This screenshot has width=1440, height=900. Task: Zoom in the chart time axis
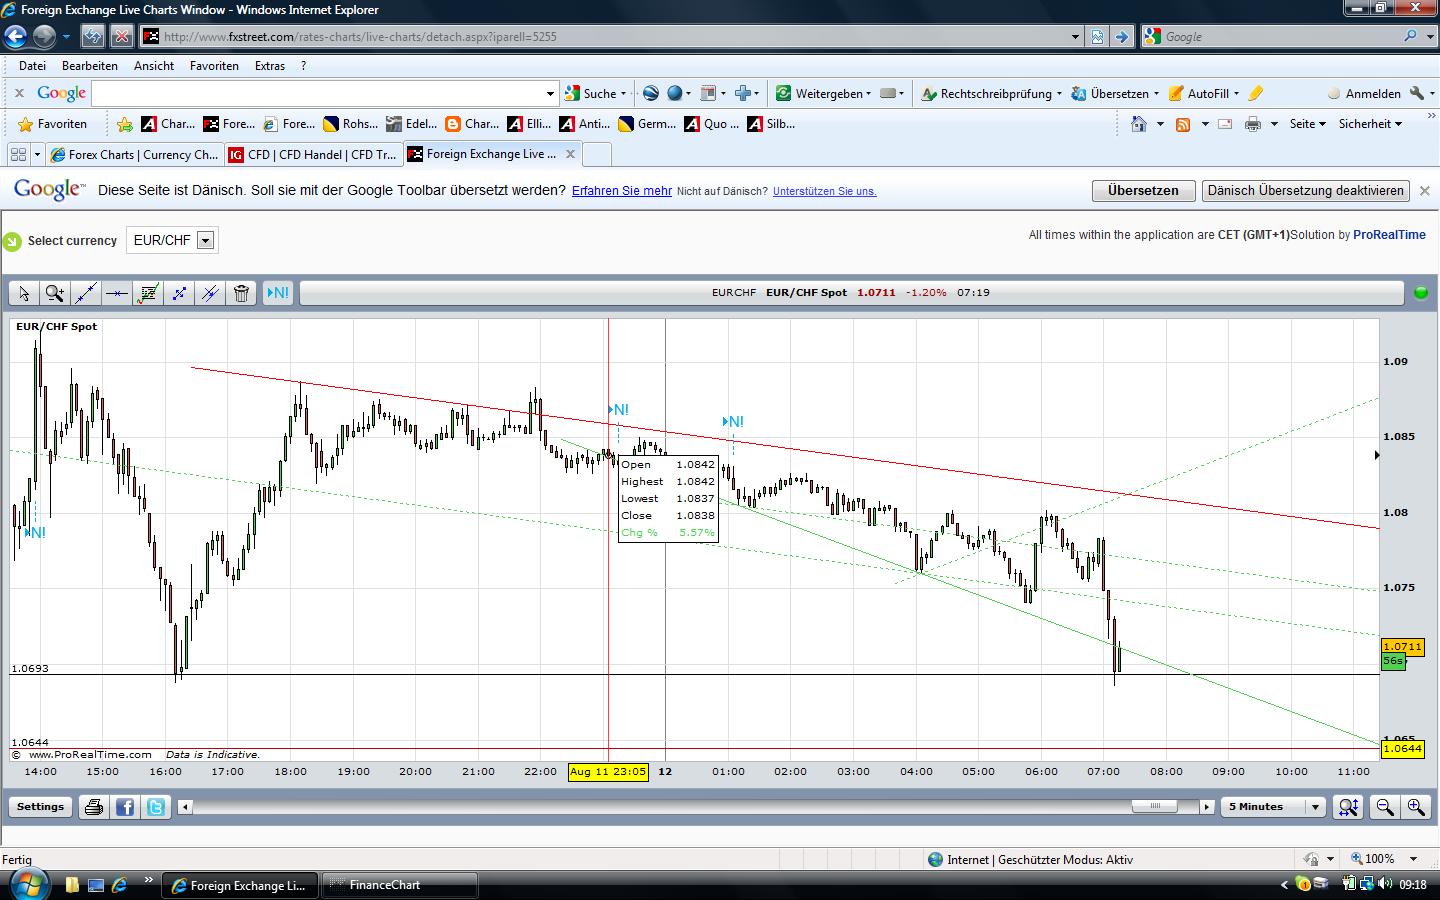point(1416,807)
